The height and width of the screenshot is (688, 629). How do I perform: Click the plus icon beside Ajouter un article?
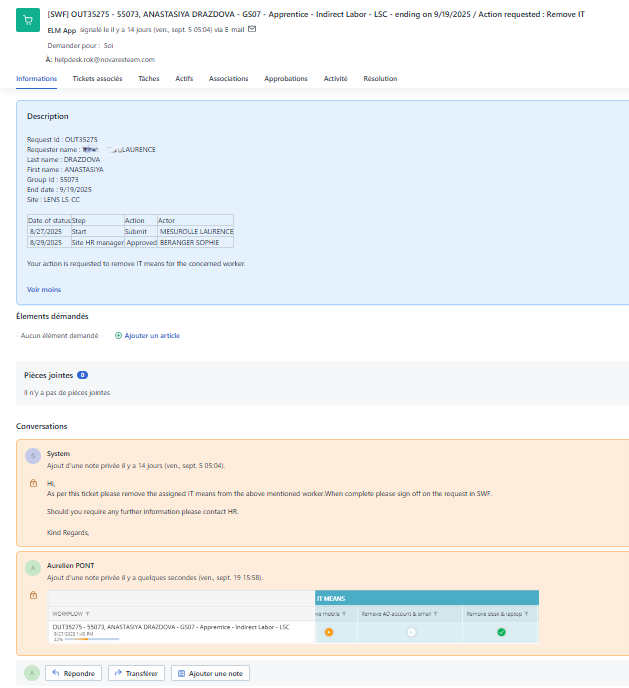118,336
